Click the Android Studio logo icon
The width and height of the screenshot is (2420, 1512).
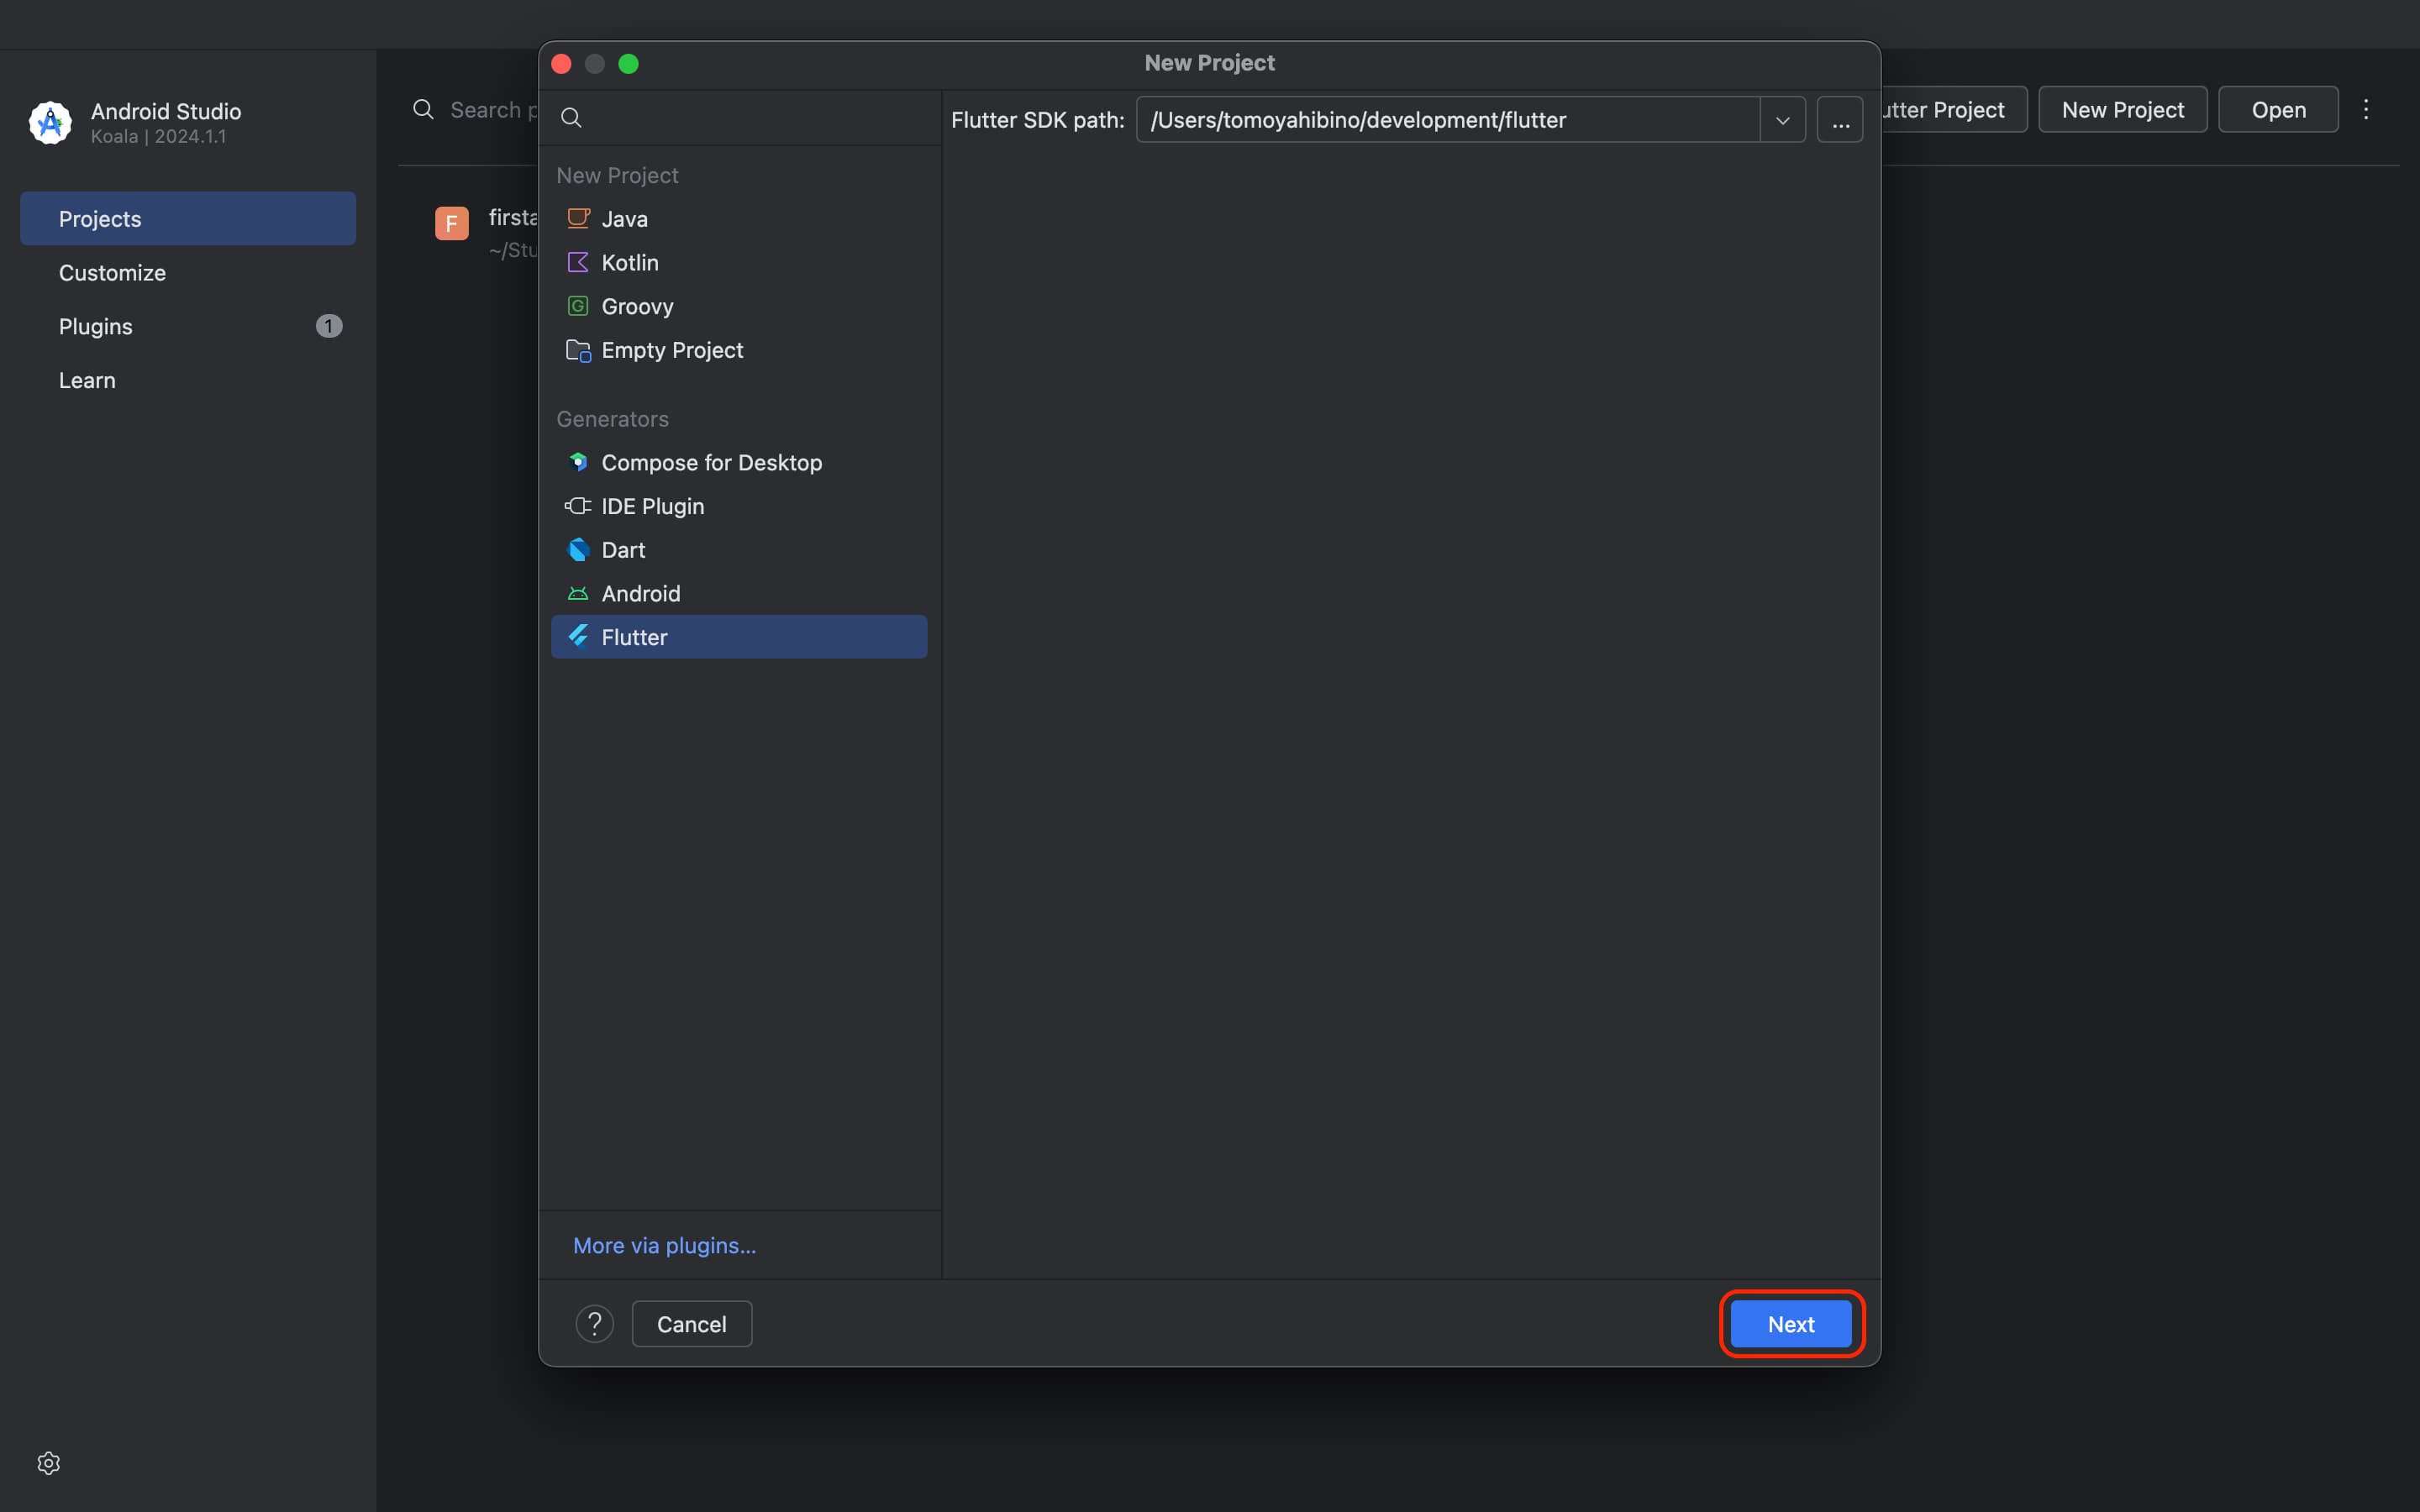point(50,123)
